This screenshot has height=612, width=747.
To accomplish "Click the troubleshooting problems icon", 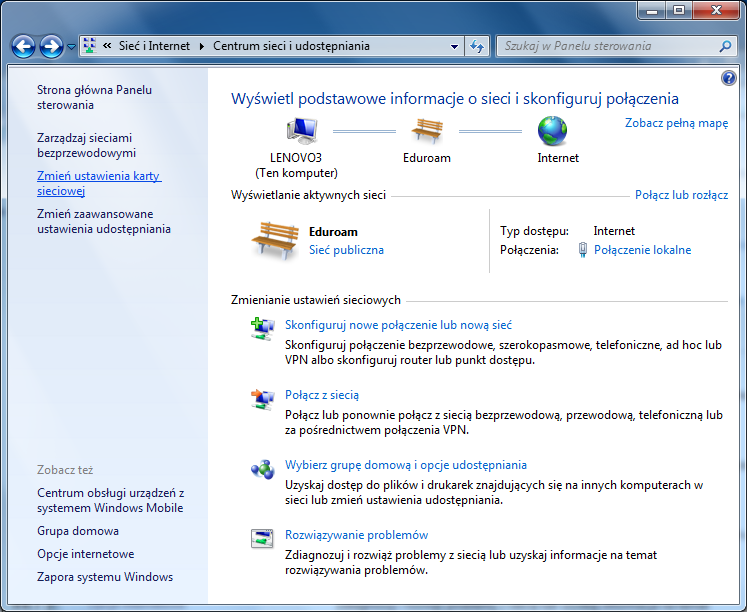I will [x=262, y=539].
